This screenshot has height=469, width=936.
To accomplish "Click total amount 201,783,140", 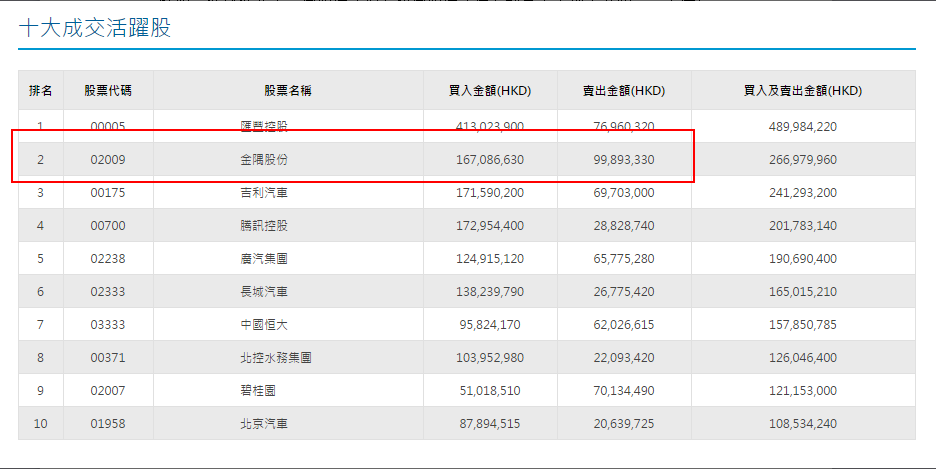I will (803, 226).
